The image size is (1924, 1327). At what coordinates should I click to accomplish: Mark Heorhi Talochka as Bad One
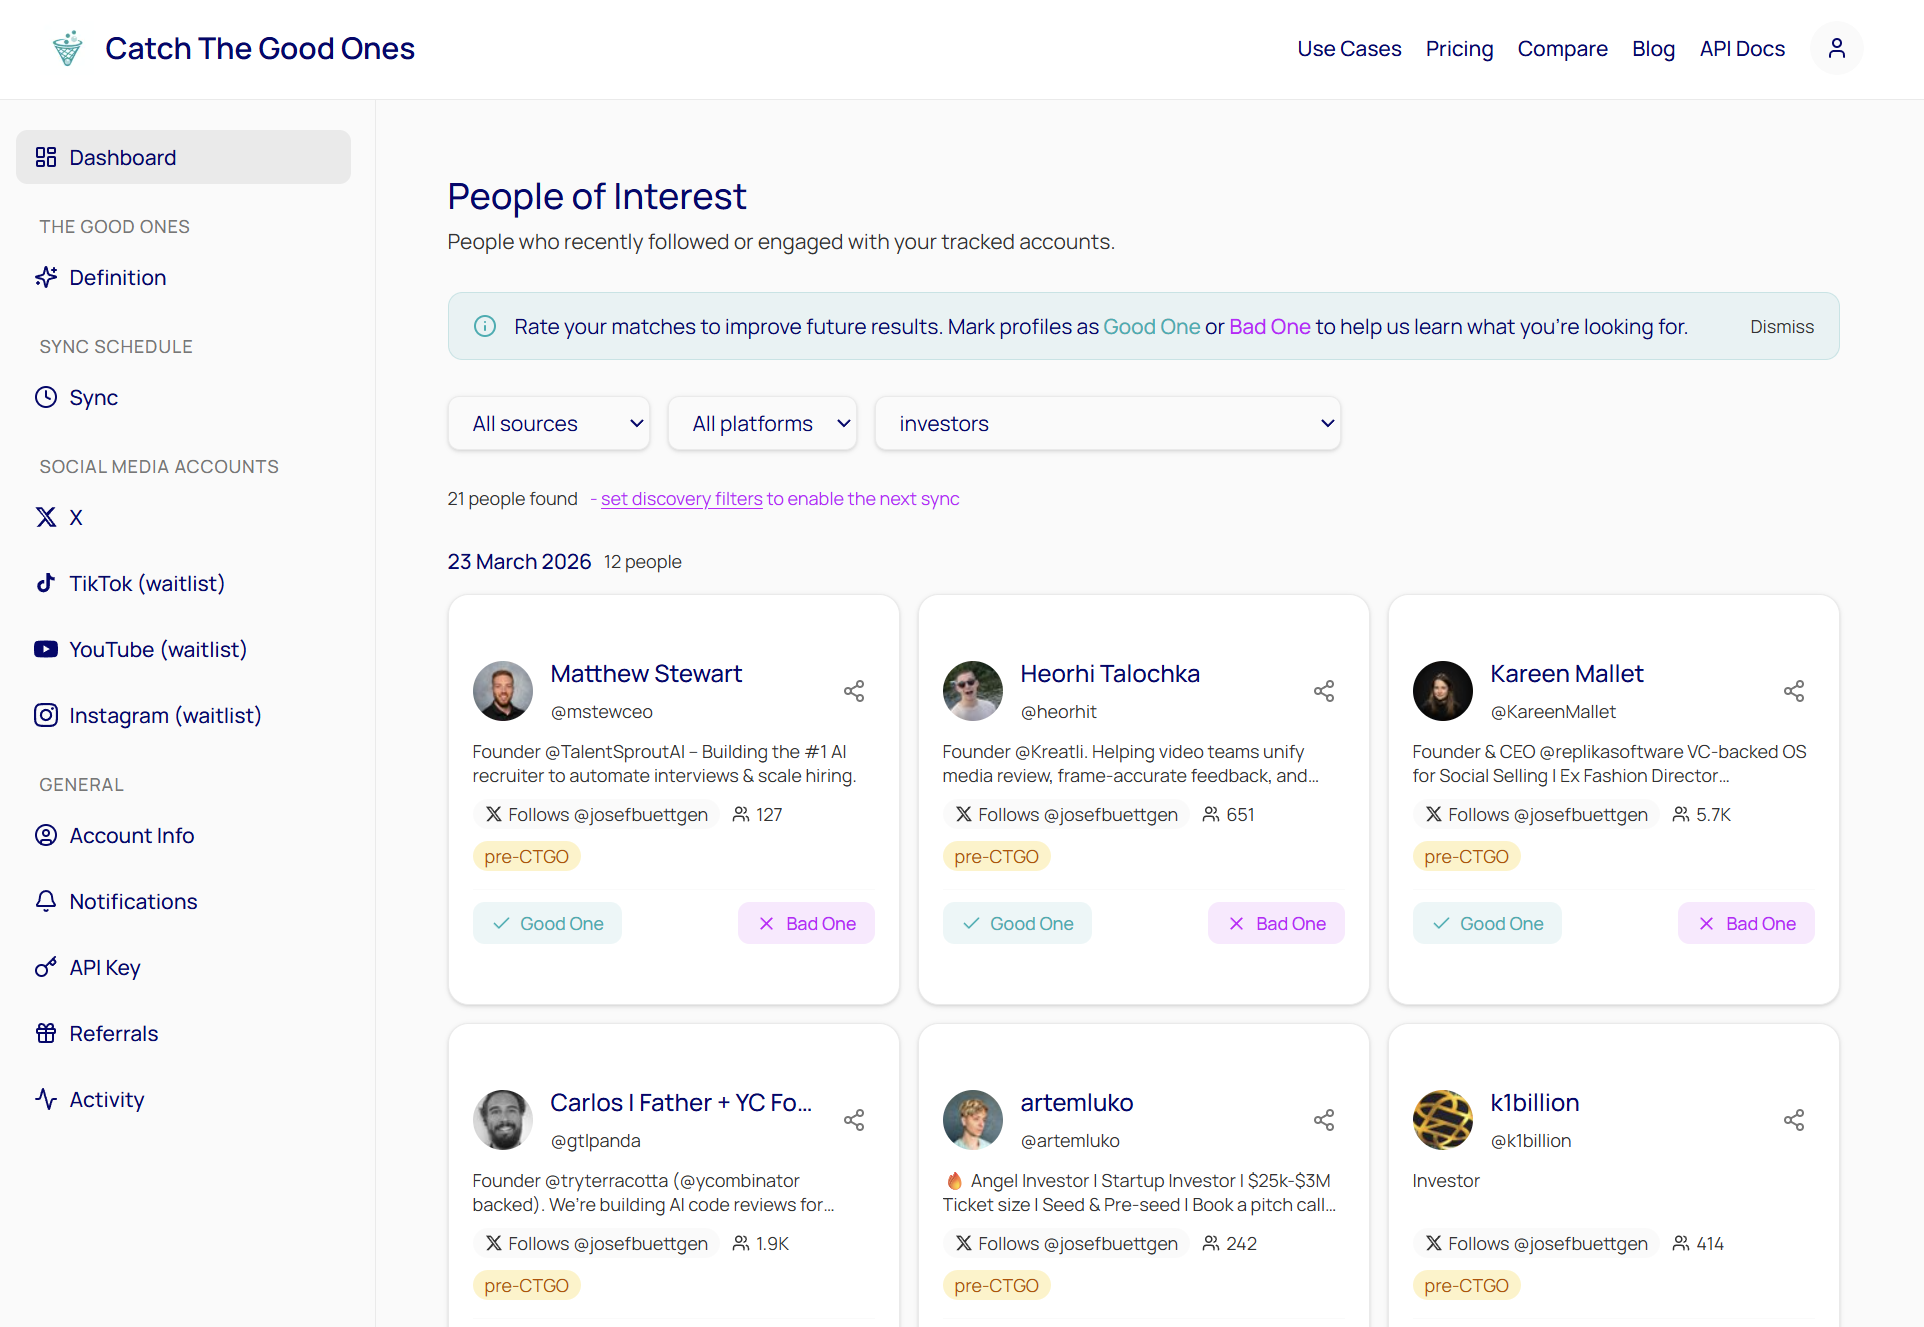pos(1276,923)
